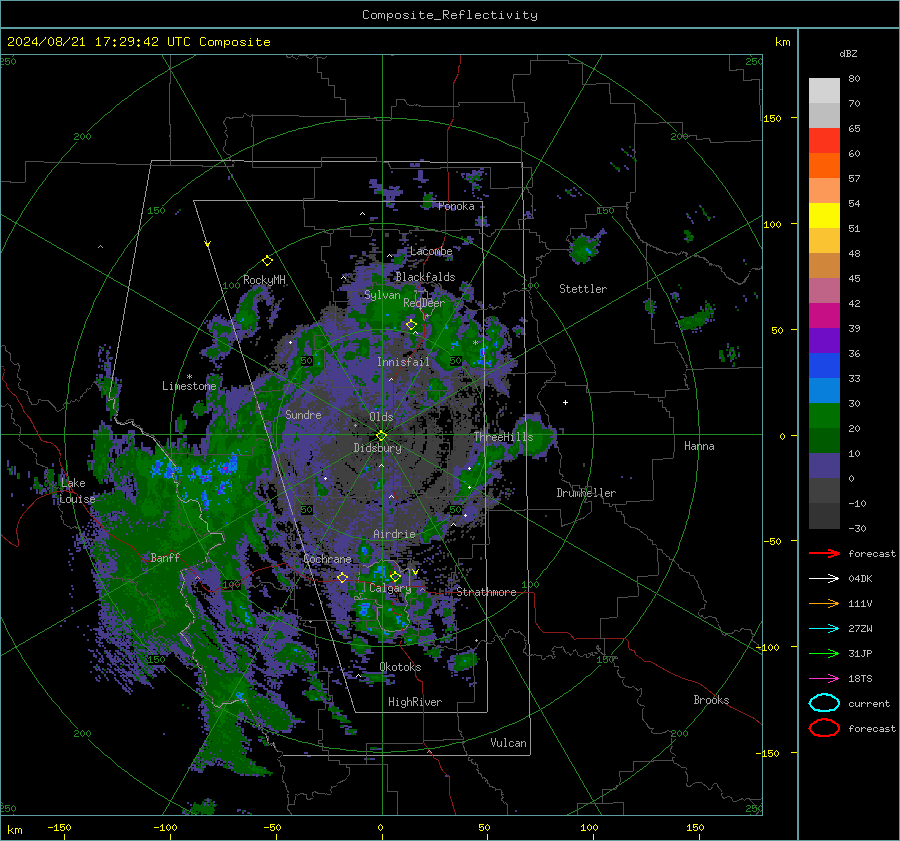The height and width of the screenshot is (841, 900).
Task: Select the Banff label
Action: 165,557
